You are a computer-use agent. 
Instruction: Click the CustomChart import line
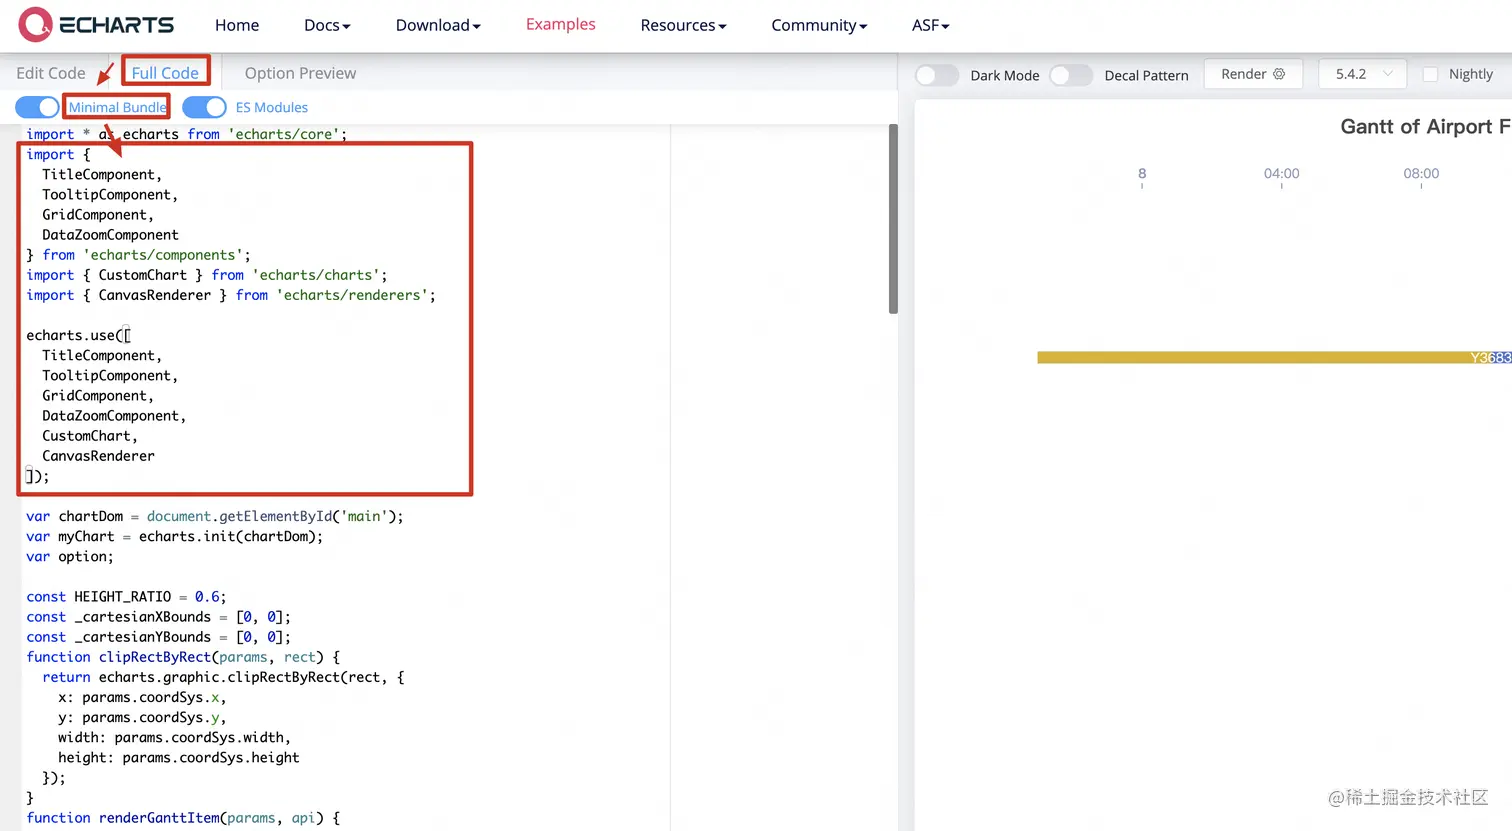(207, 275)
